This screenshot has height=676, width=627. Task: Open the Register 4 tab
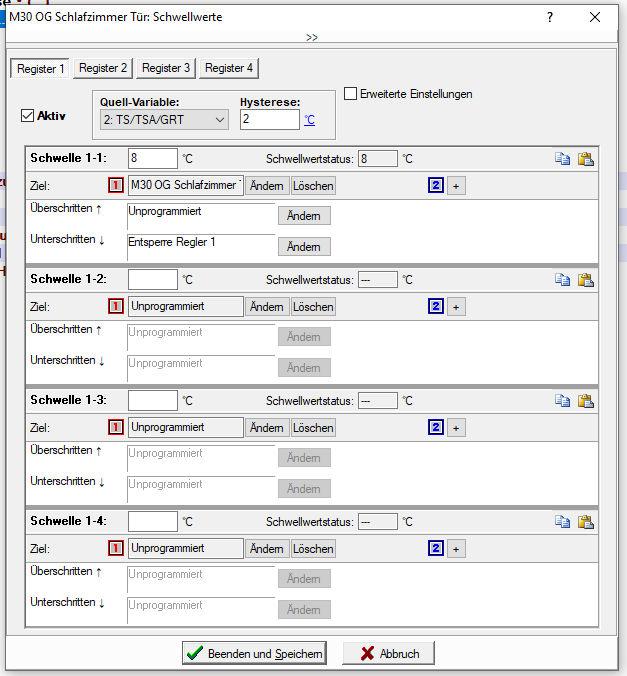pyautogui.click(x=229, y=68)
